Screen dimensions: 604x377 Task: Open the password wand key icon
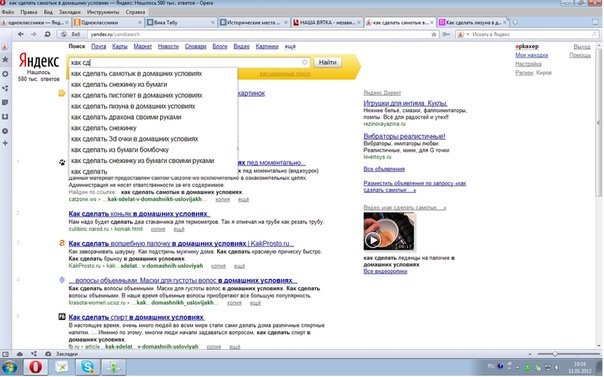point(446,34)
